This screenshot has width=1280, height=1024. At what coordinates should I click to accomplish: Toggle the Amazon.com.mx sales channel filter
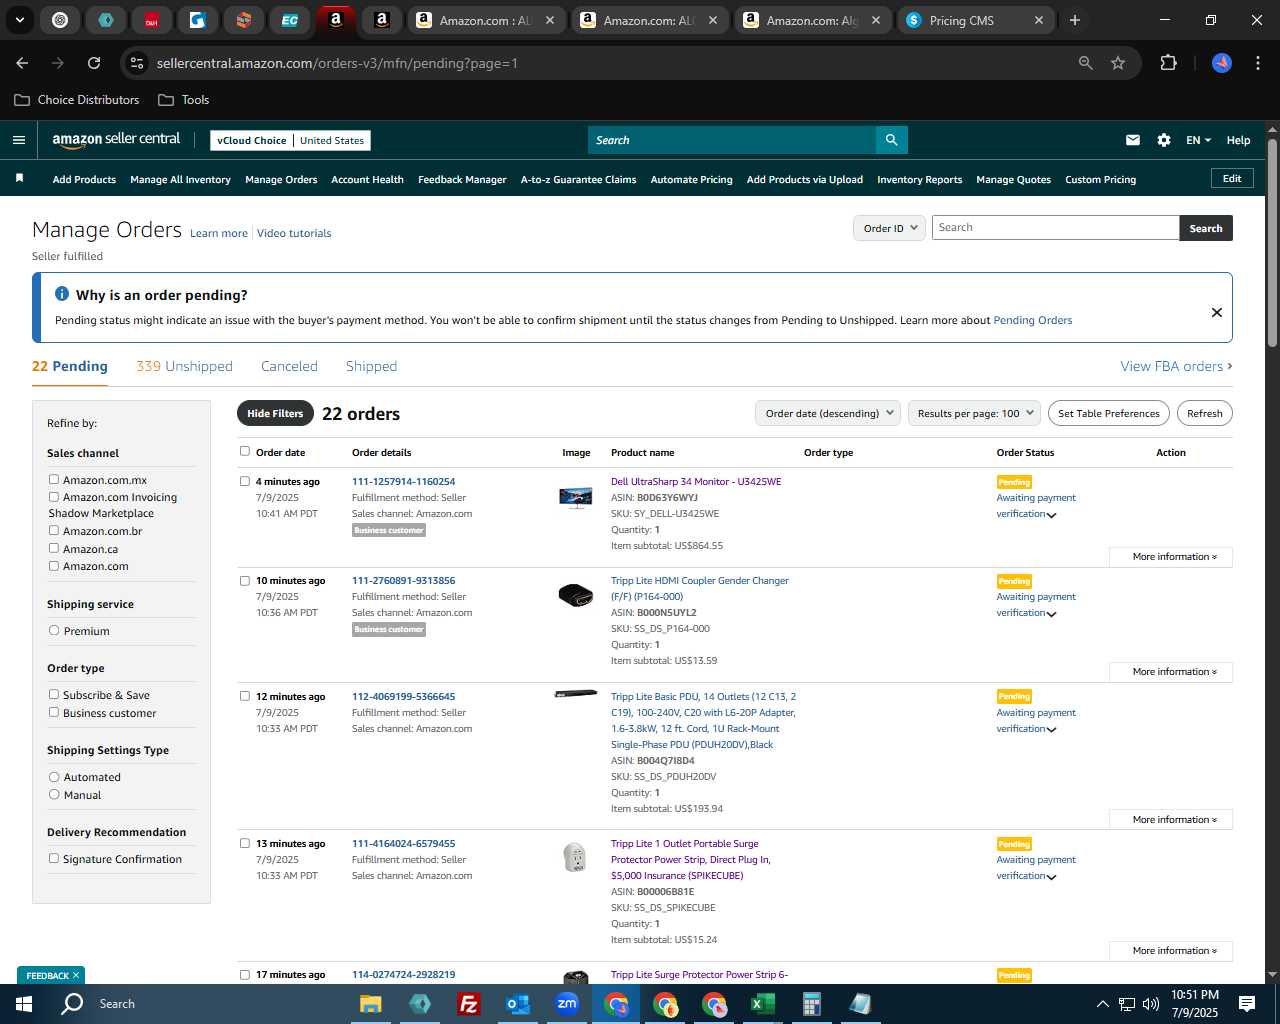click(x=54, y=480)
